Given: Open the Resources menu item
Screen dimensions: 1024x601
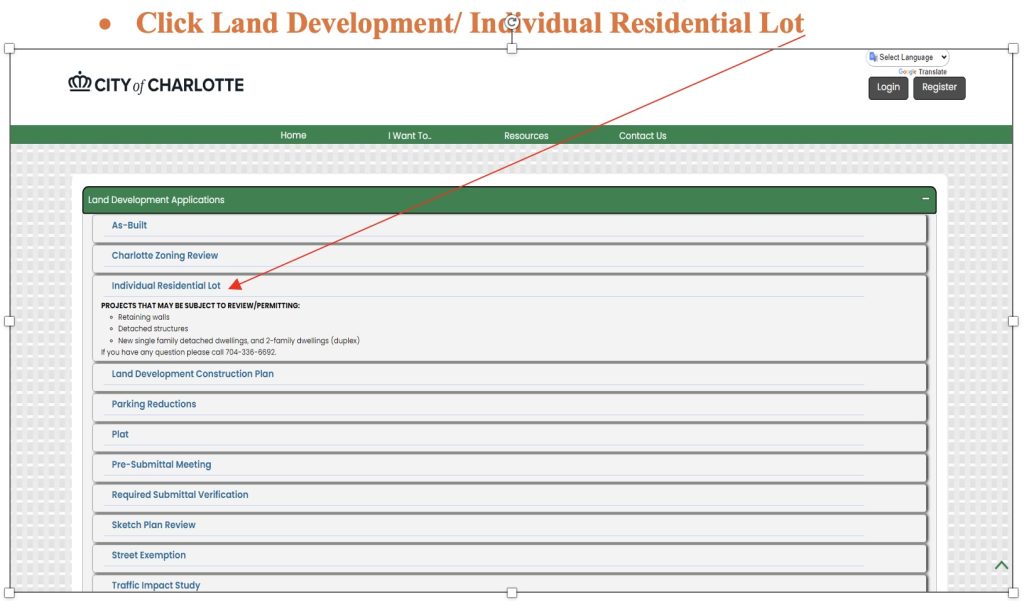Looking at the screenshot, I should point(526,136).
